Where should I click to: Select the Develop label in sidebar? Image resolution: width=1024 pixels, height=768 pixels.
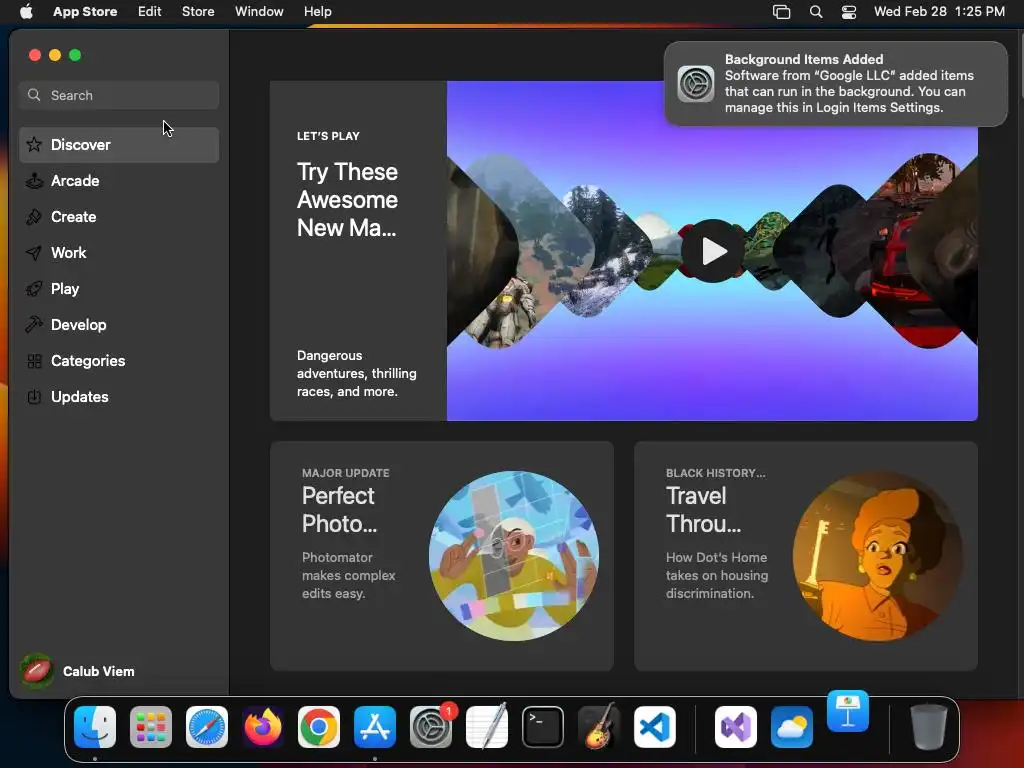pyautogui.click(x=78, y=325)
